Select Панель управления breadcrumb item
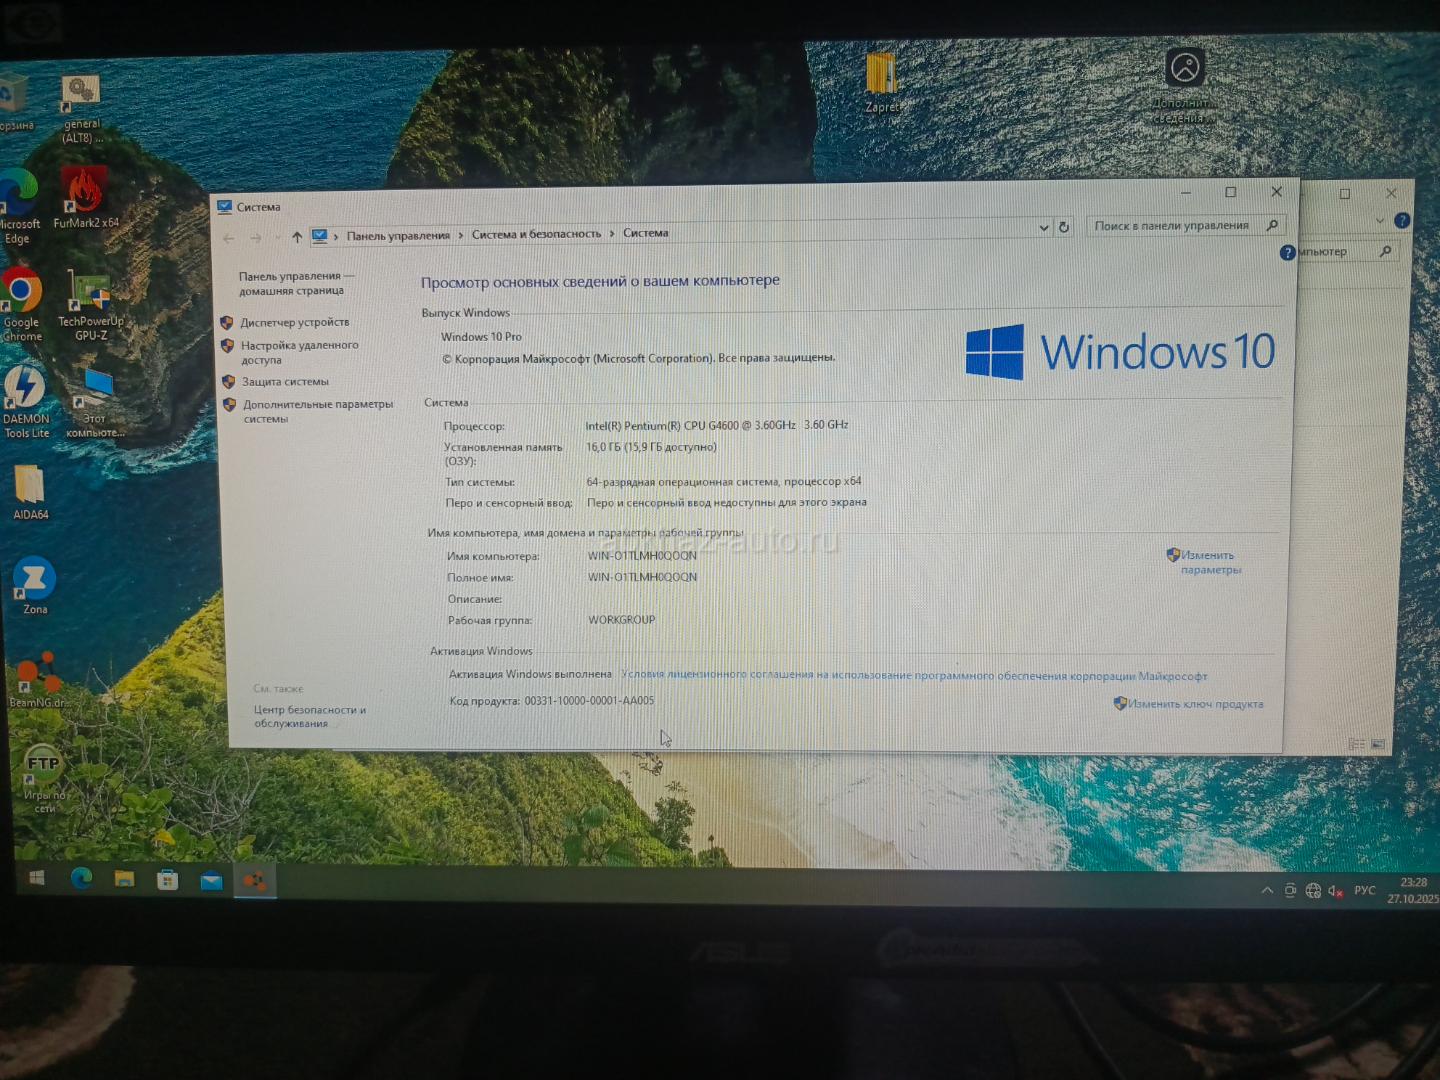 coord(398,236)
